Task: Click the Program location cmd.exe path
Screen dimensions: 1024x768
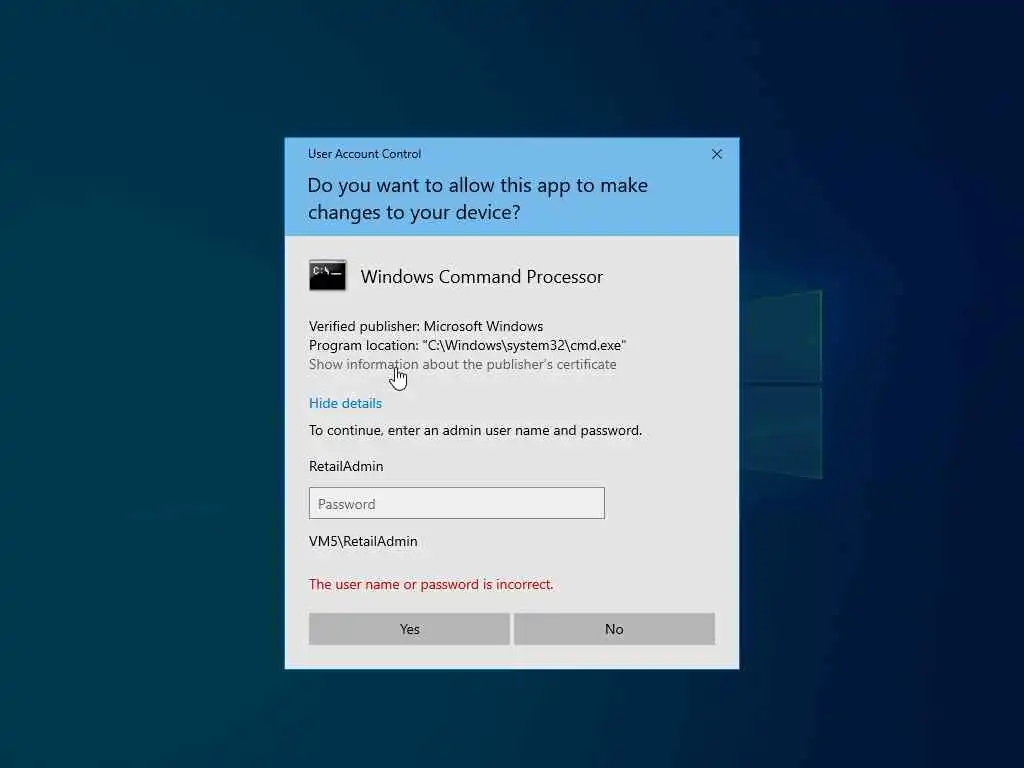Action: (468, 345)
